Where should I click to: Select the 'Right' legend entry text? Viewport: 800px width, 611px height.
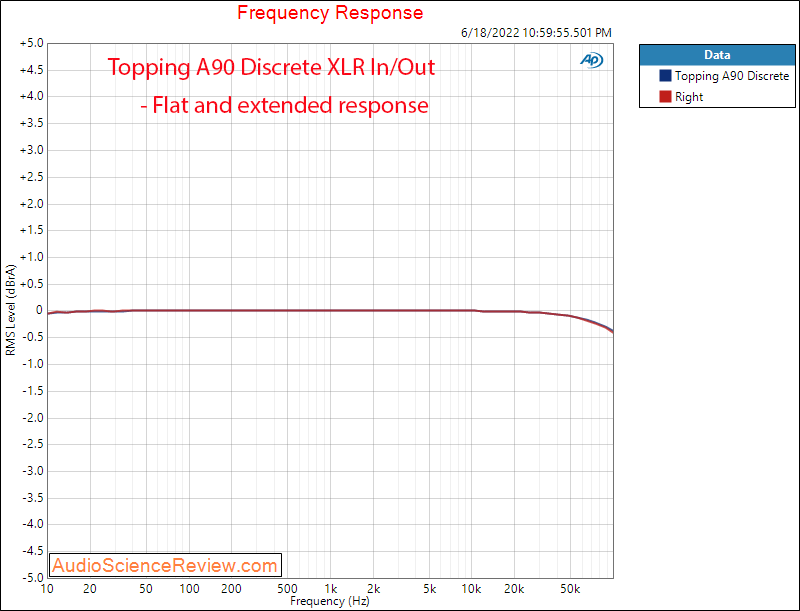point(689,97)
